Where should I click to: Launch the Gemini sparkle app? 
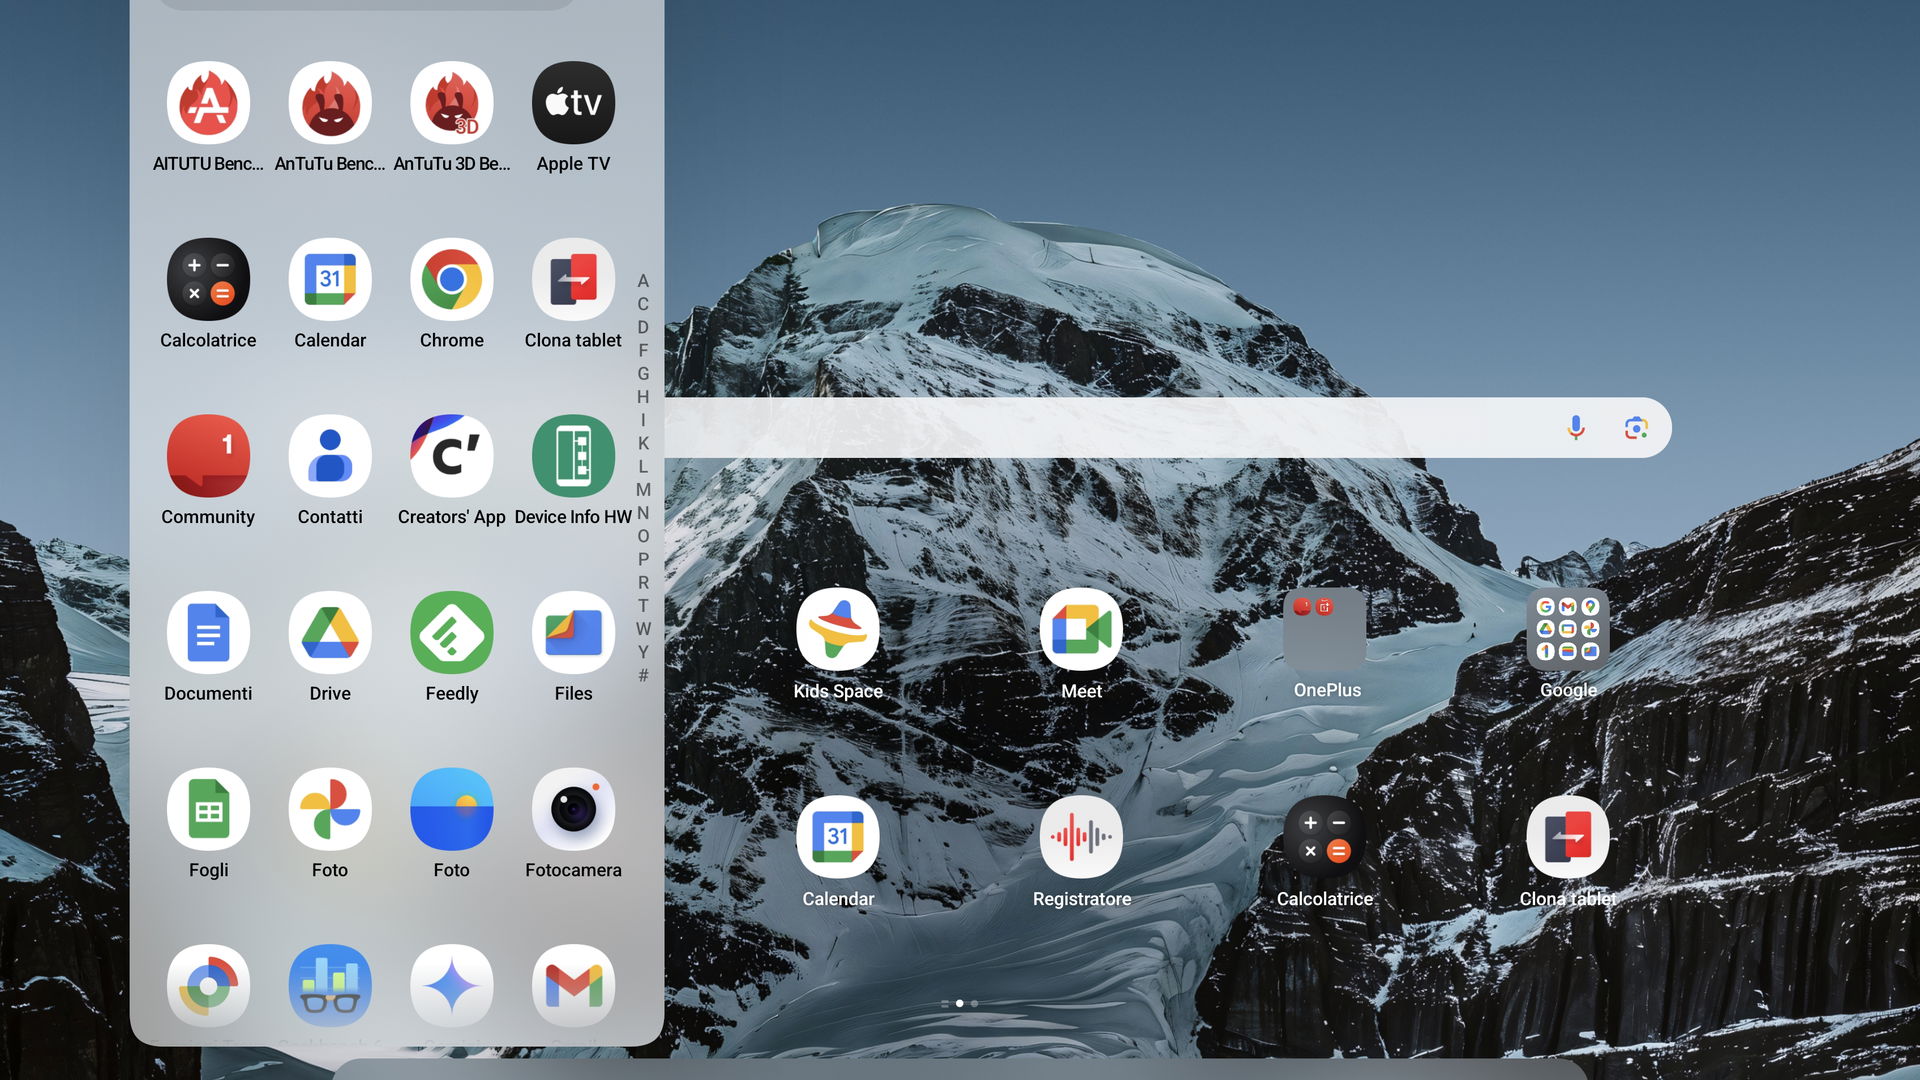coord(452,986)
